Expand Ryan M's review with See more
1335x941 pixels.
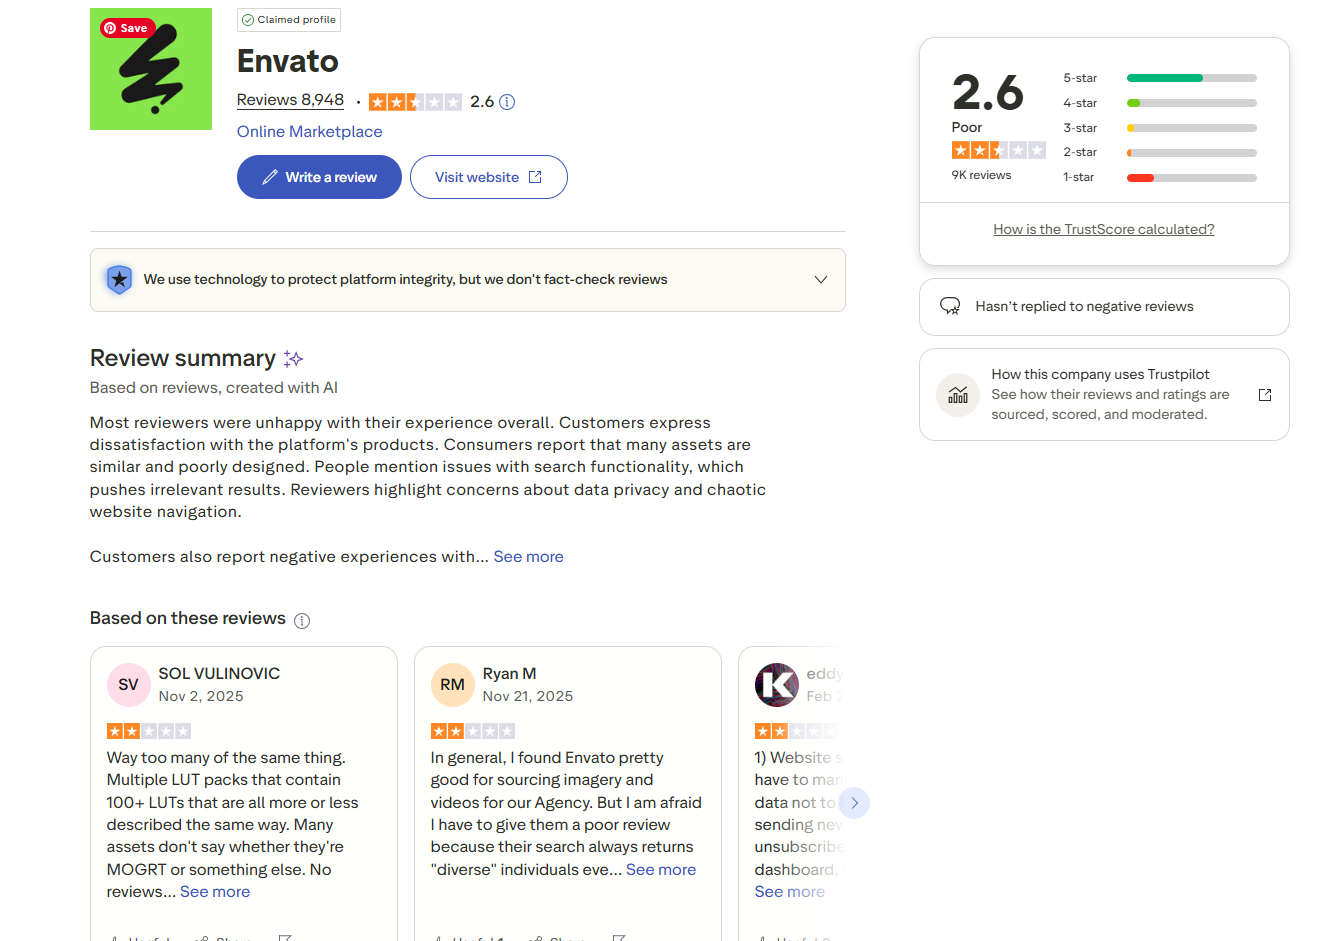click(661, 870)
